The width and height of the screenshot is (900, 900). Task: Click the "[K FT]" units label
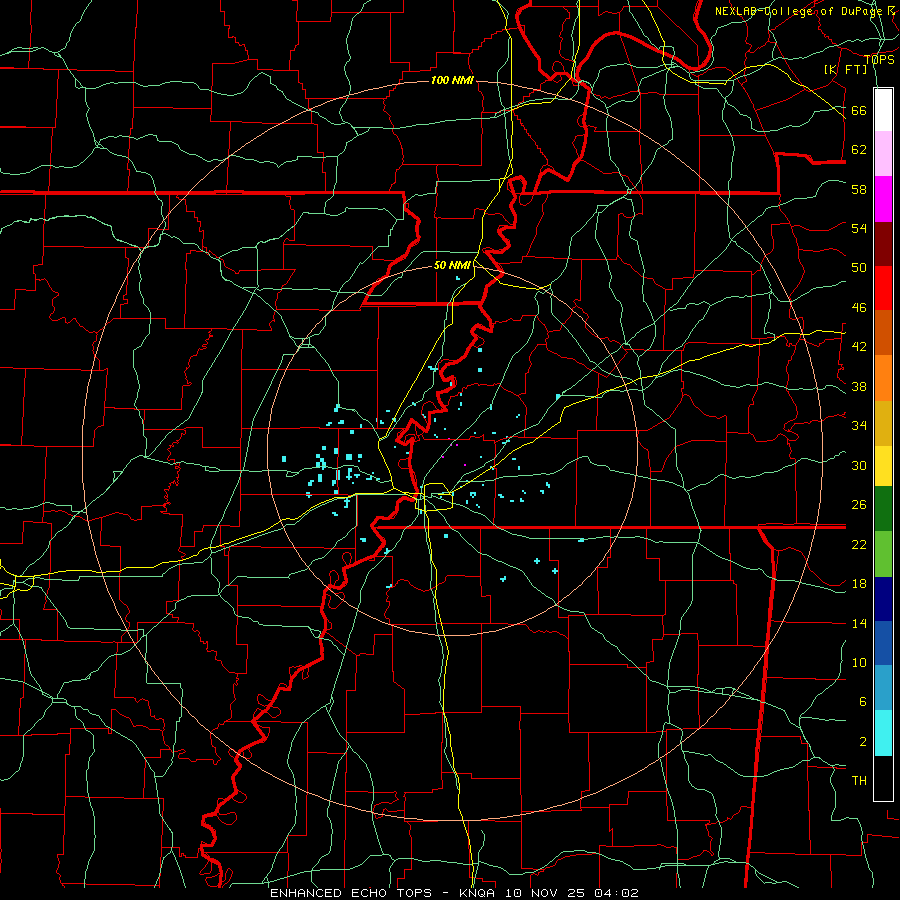click(845, 69)
